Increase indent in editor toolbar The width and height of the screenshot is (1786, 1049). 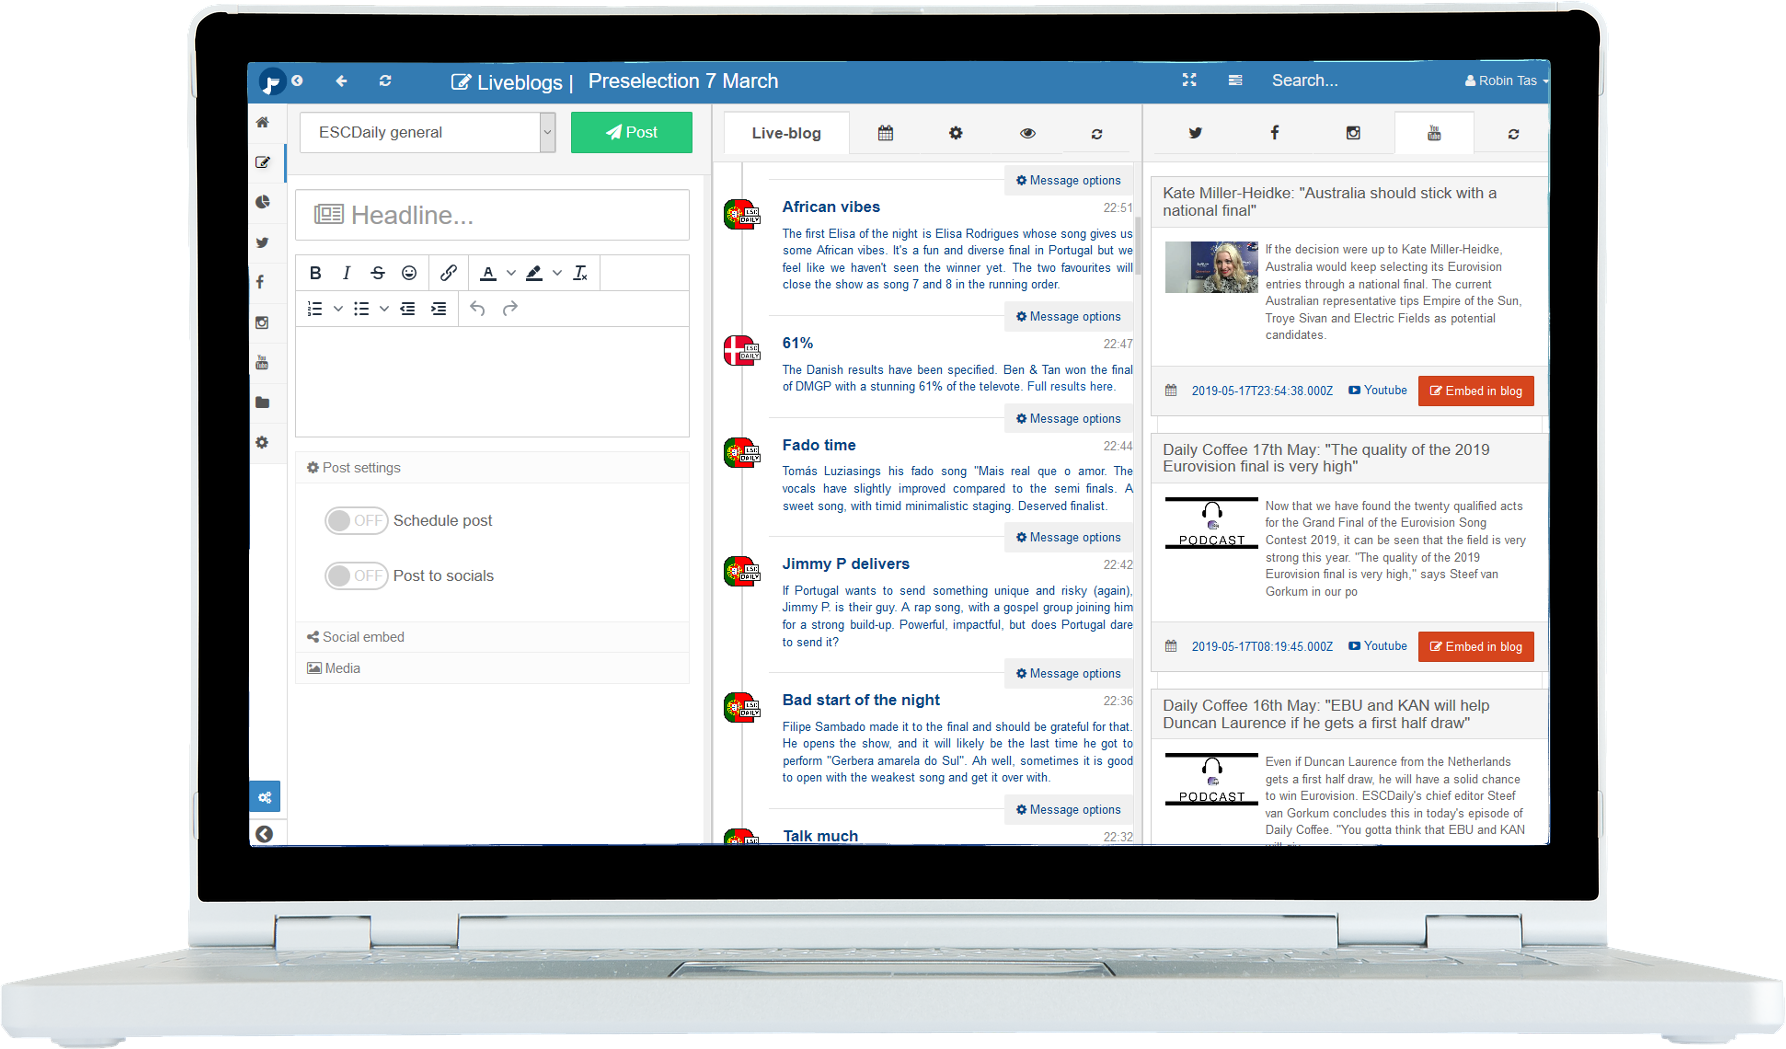pos(438,309)
